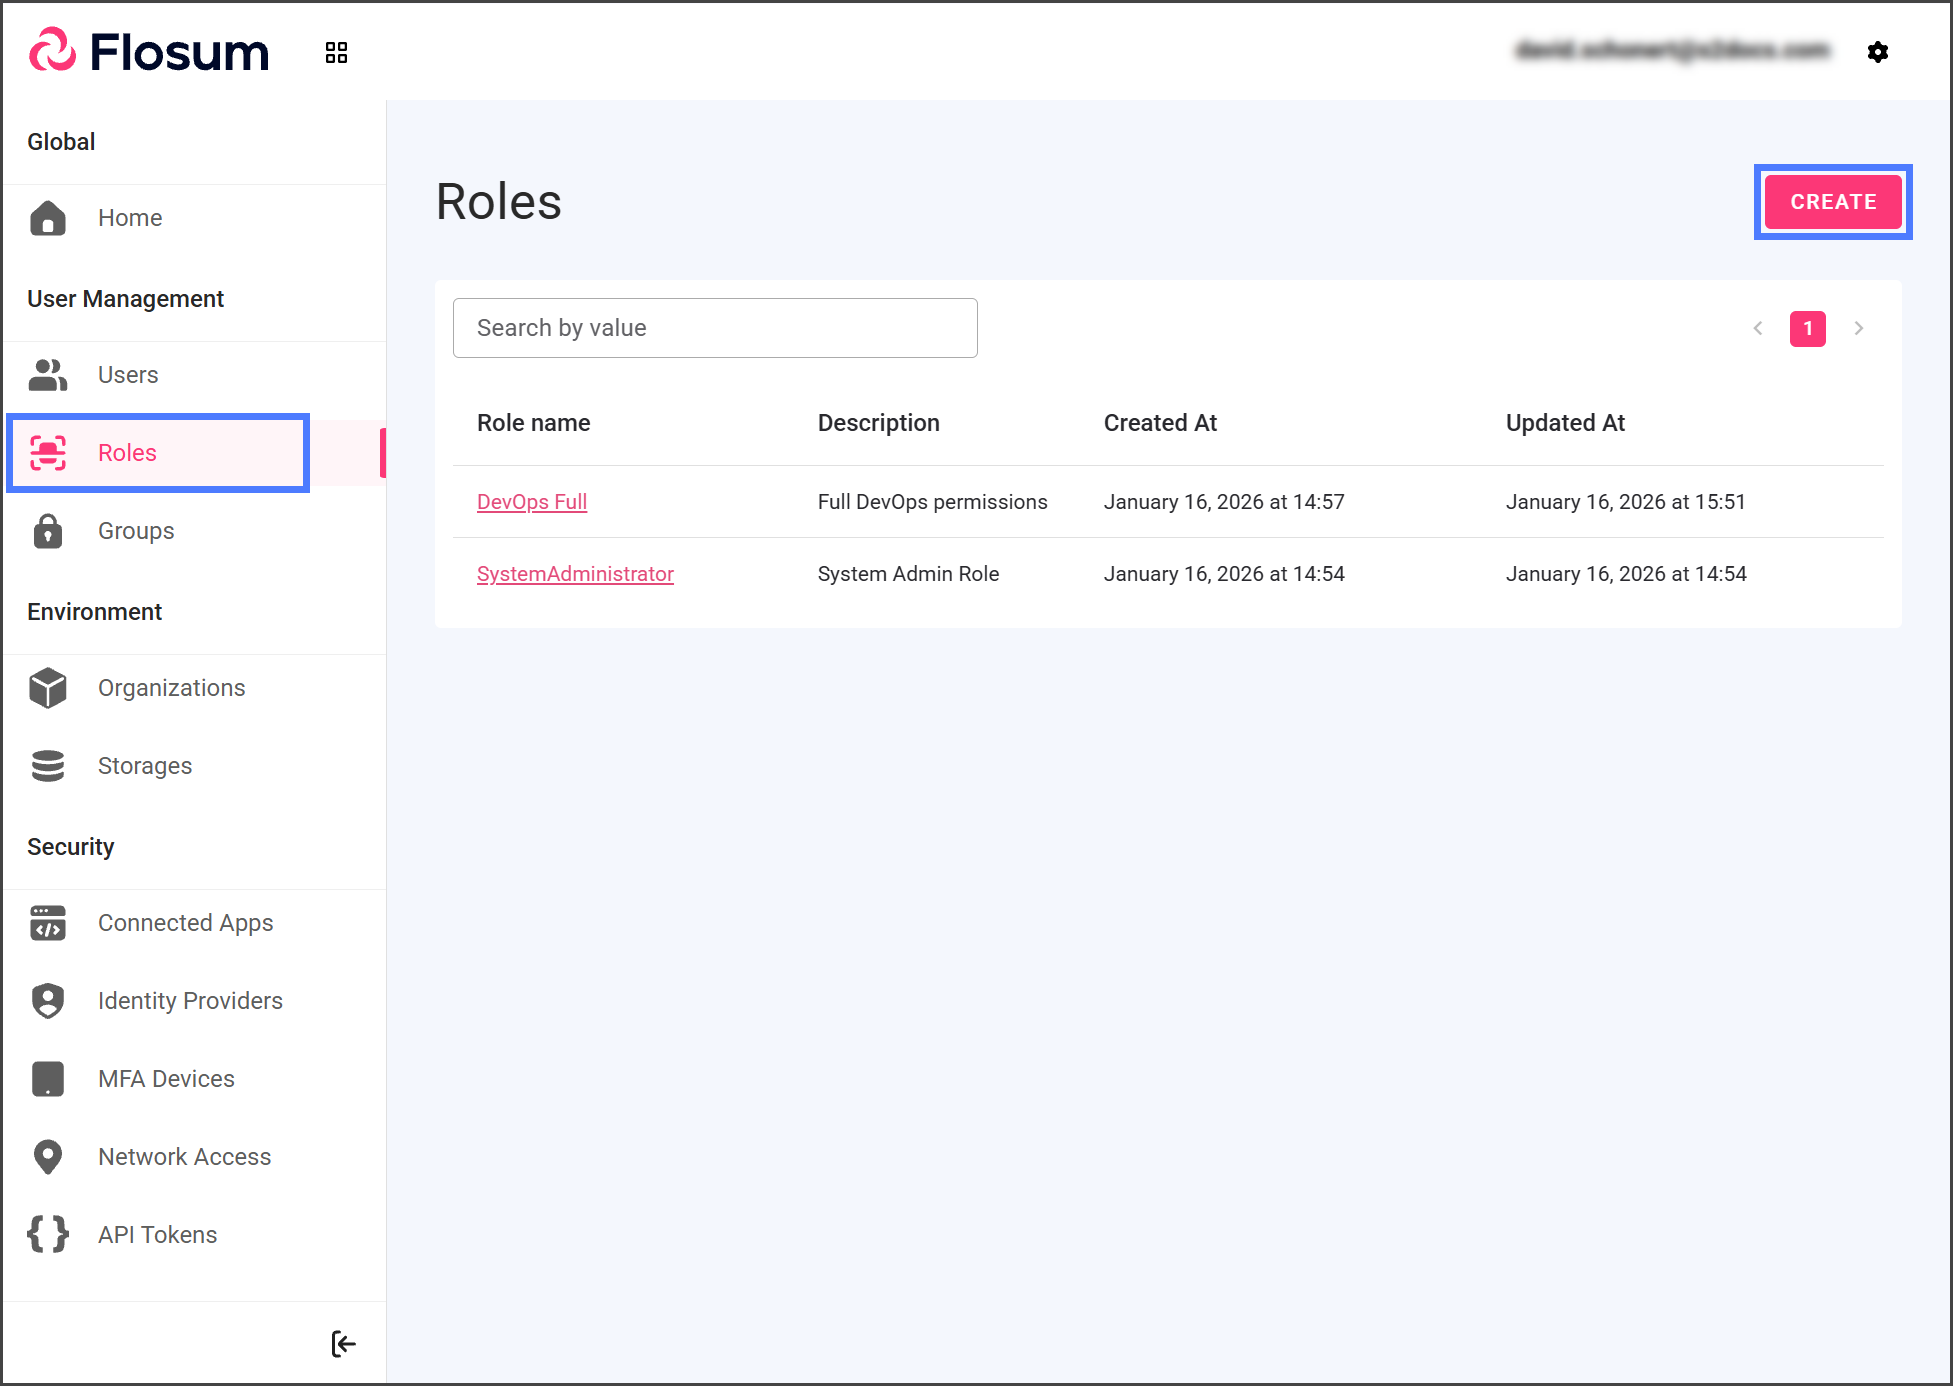Click the API Tokens curly braces icon
Image resolution: width=1953 pixels, height=1386 pixels.
(48, 1235)
